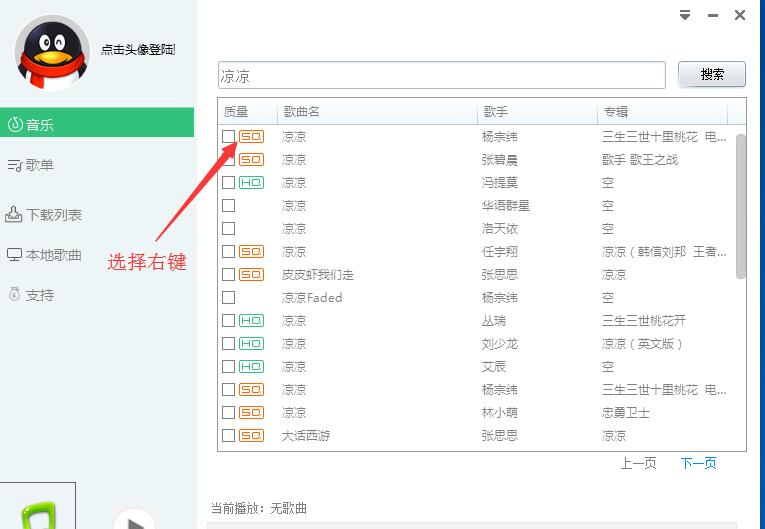765x529 pixels.
Task: Check the box for 凉凉 by 冯提莫
Action: click(229, 182)
